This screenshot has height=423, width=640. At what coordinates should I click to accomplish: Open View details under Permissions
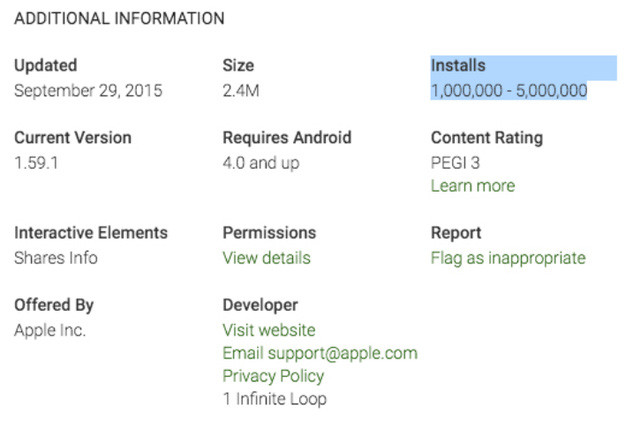pos(266,258)
